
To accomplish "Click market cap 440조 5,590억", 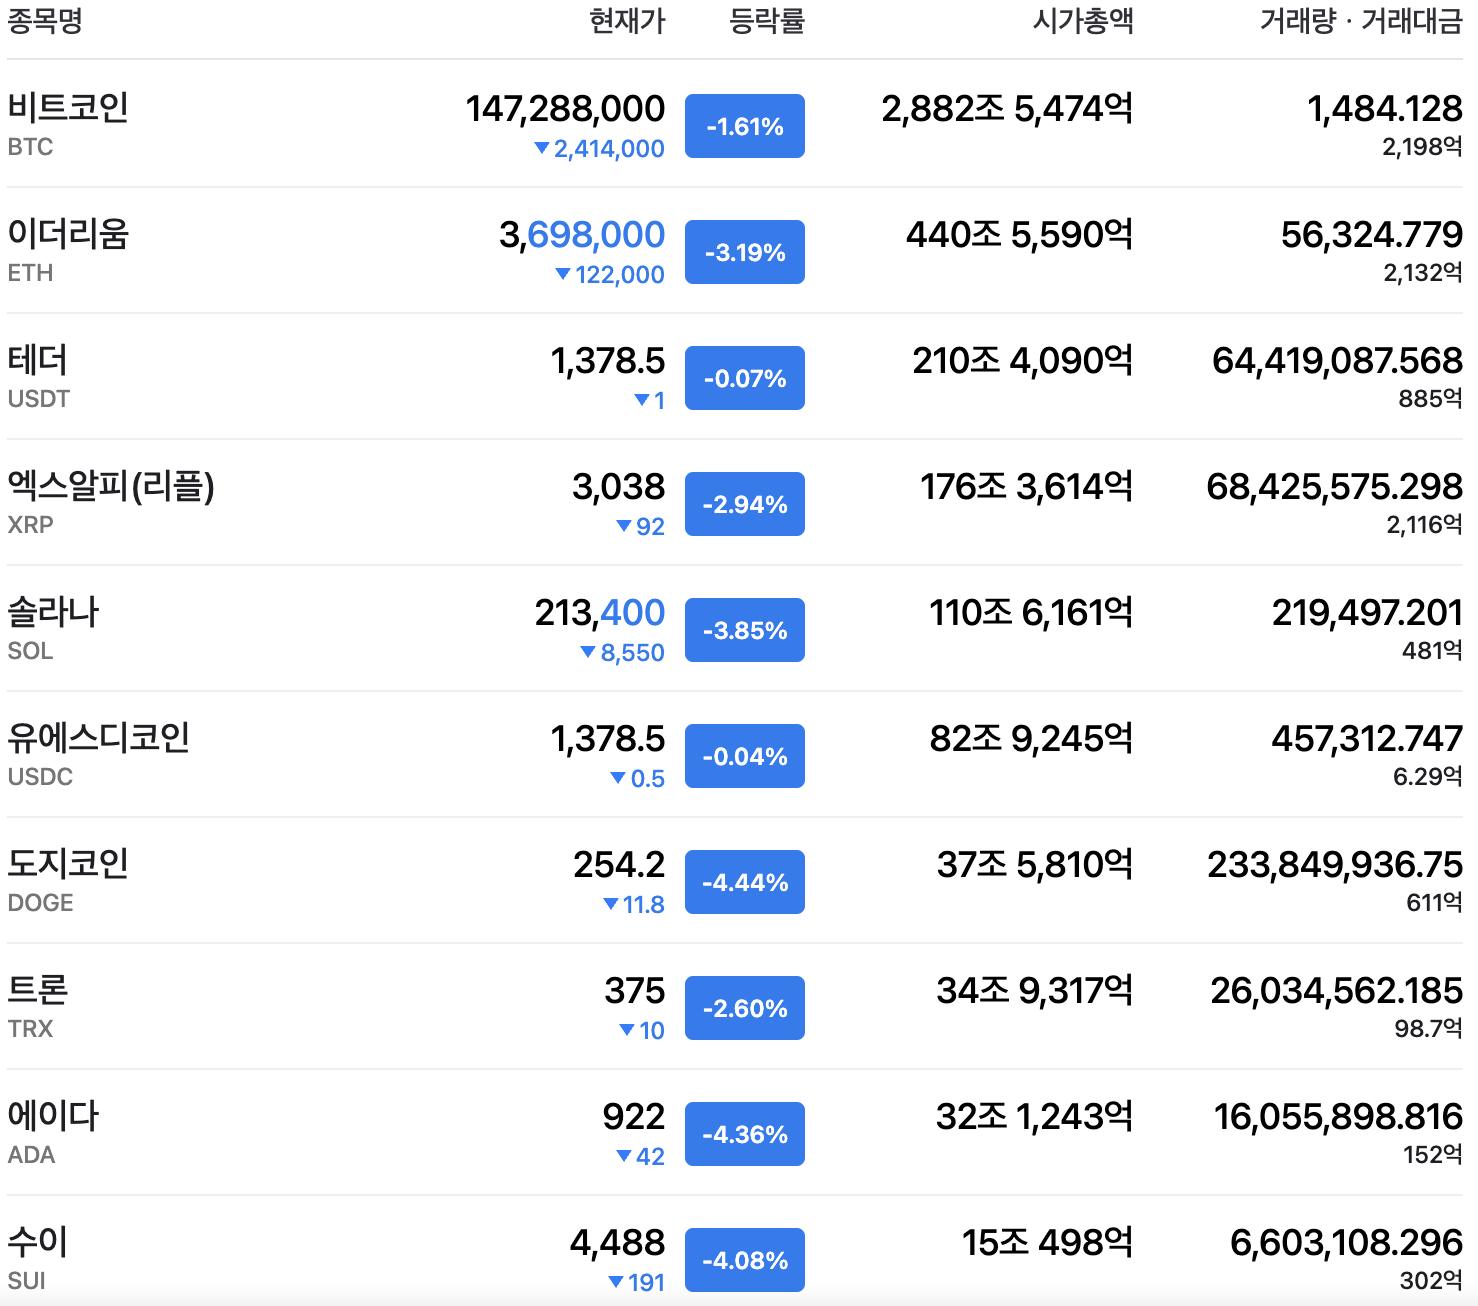I will (1020, 234).
